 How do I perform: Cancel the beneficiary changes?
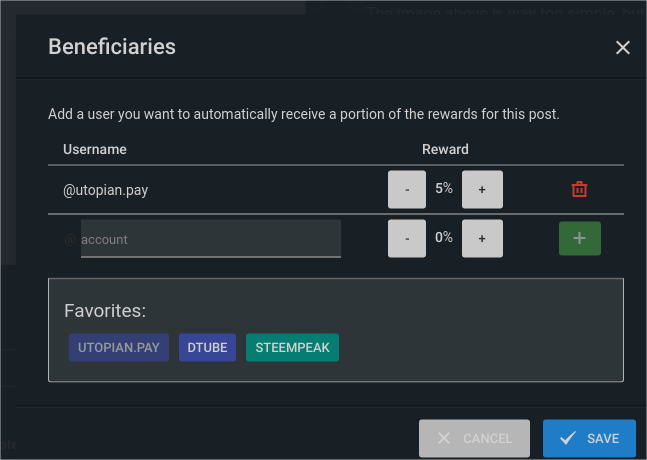[474, 438]
